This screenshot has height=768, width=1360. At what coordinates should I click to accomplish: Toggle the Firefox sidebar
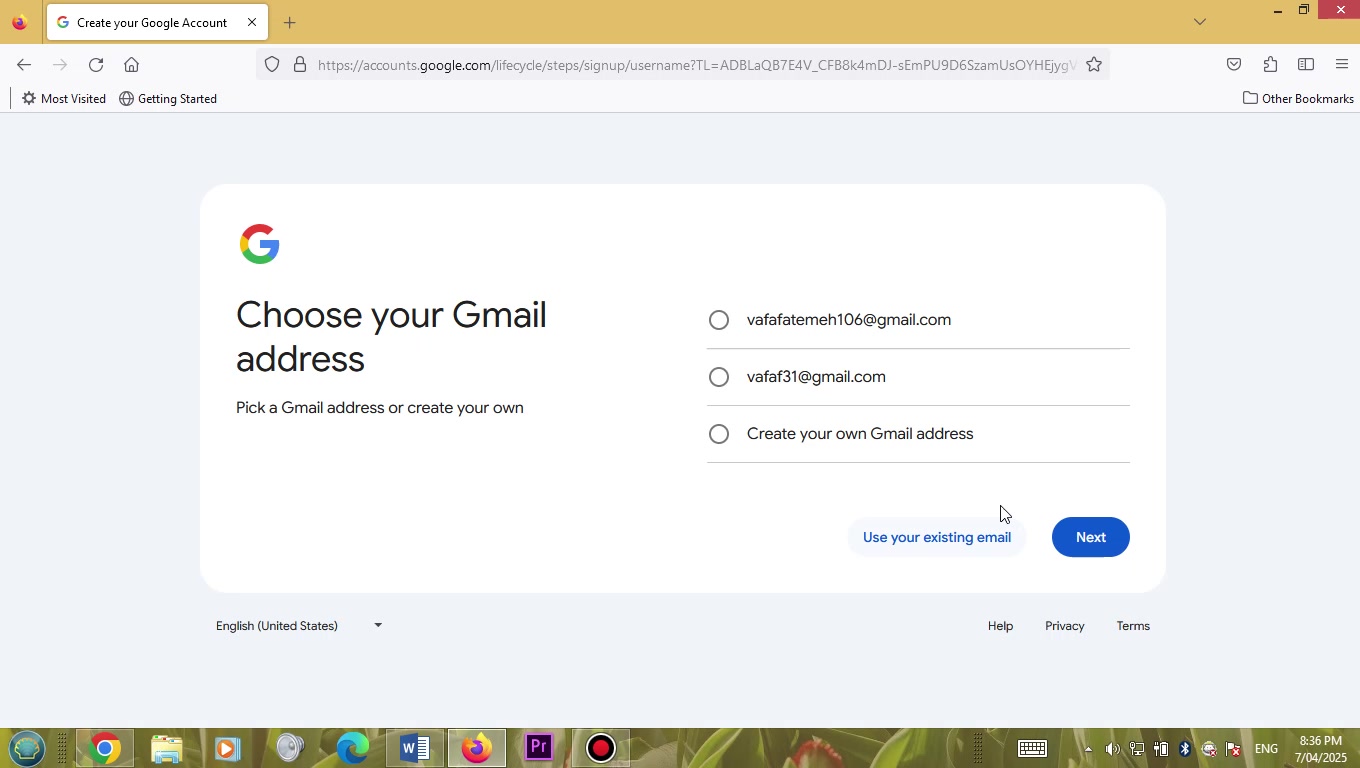click(1306, 65)
